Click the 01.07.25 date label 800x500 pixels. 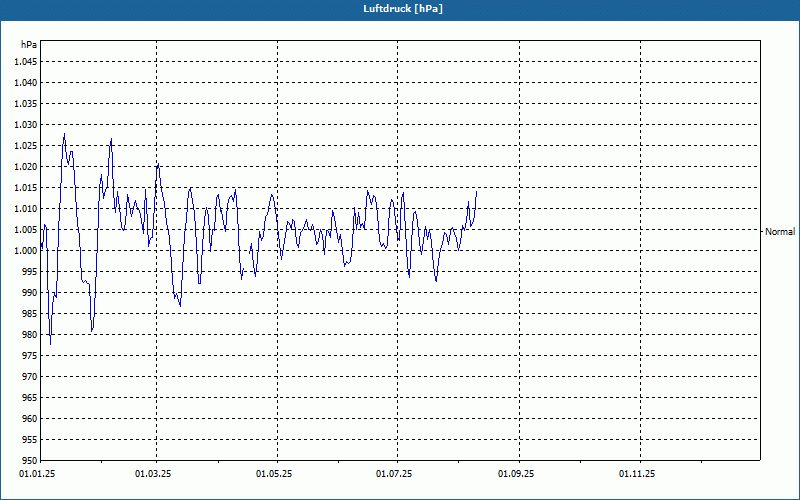(394, 474)
